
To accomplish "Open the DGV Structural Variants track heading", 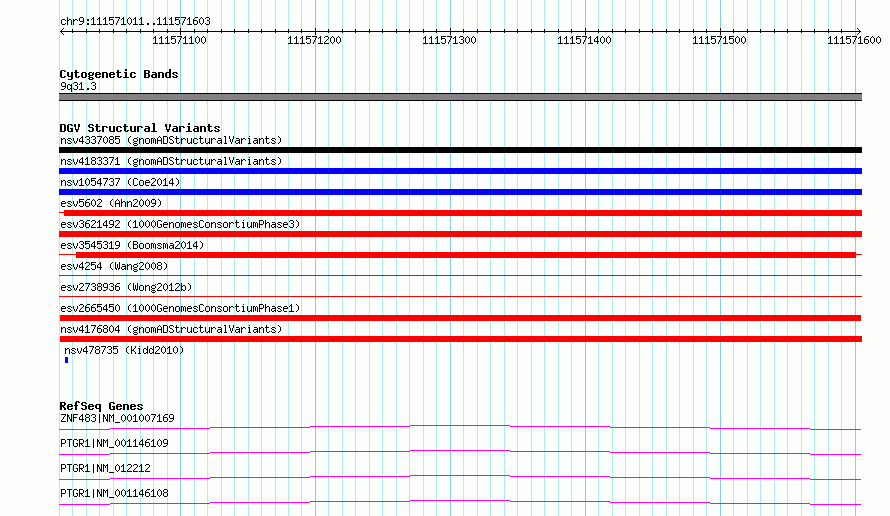I will [x=140, y=128].
